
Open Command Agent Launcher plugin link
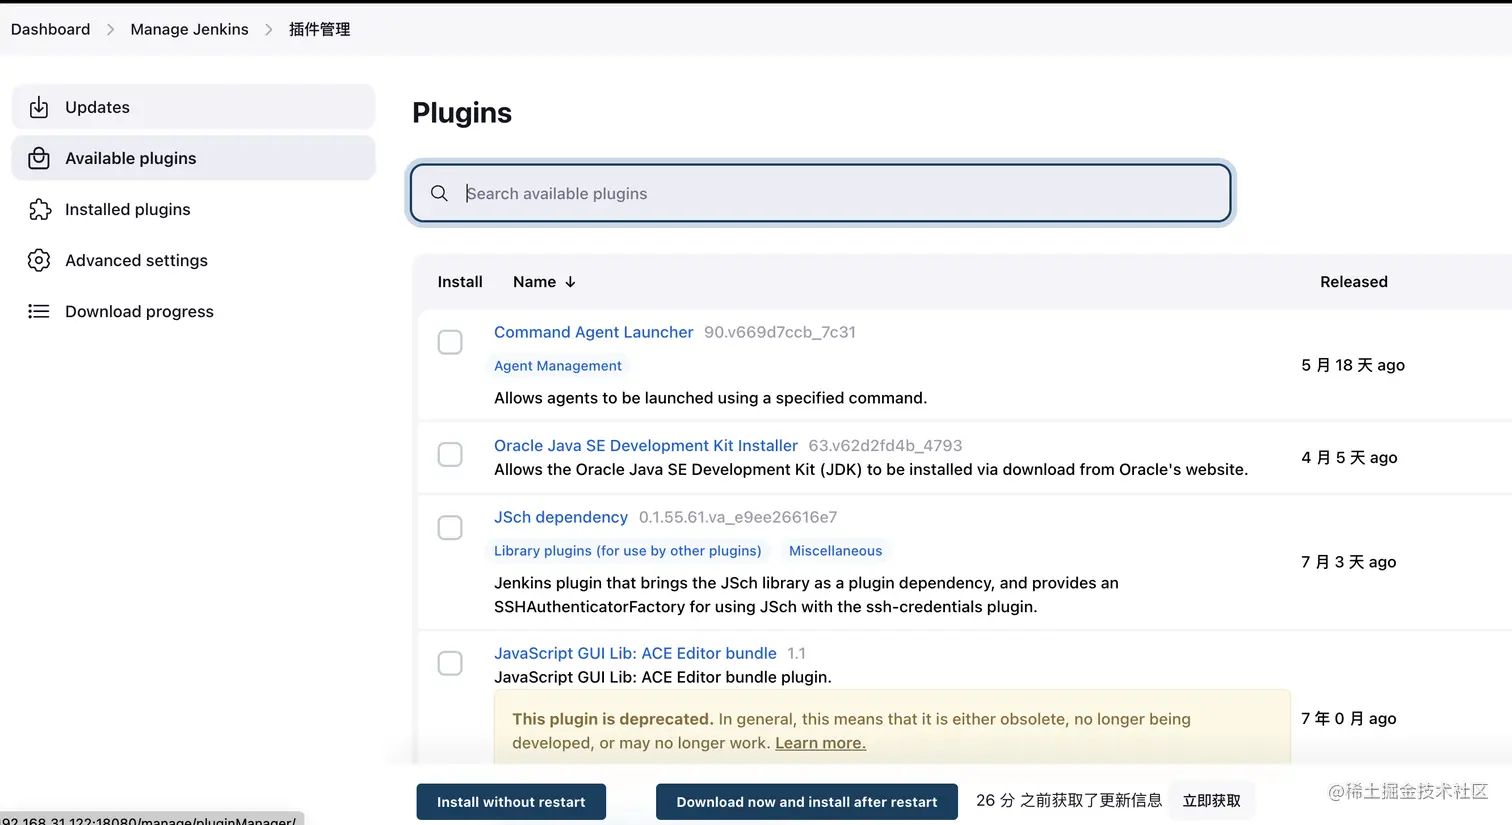[x=593, y=332]
